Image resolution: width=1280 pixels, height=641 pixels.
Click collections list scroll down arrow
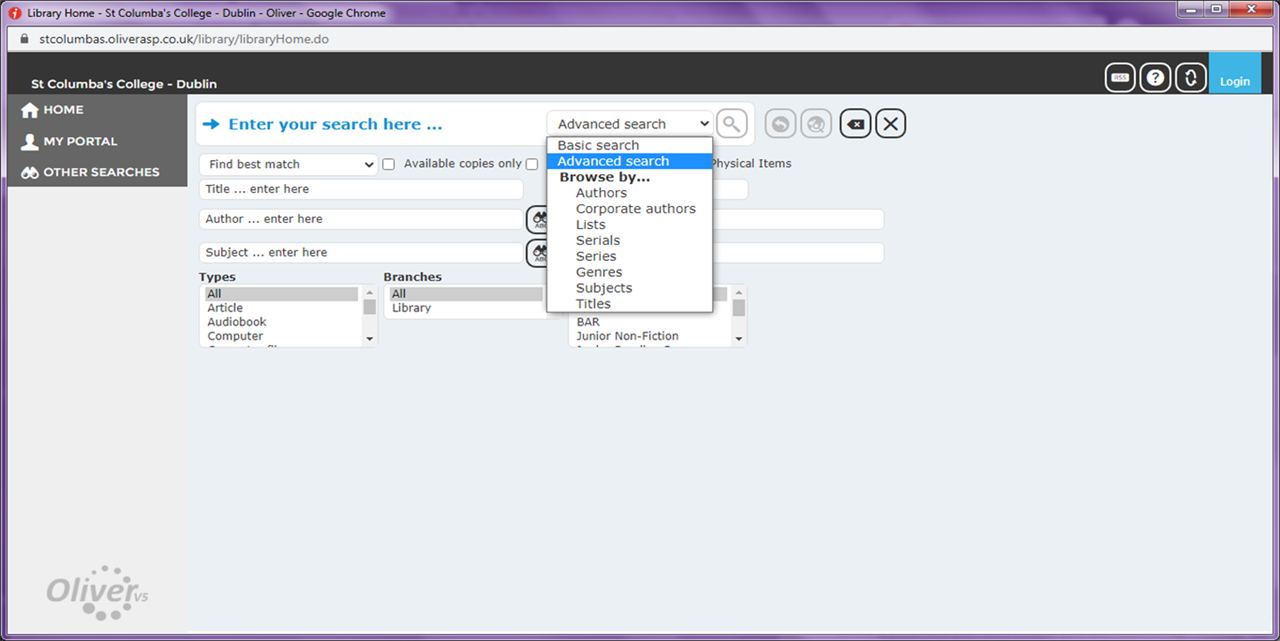point(739,339)
